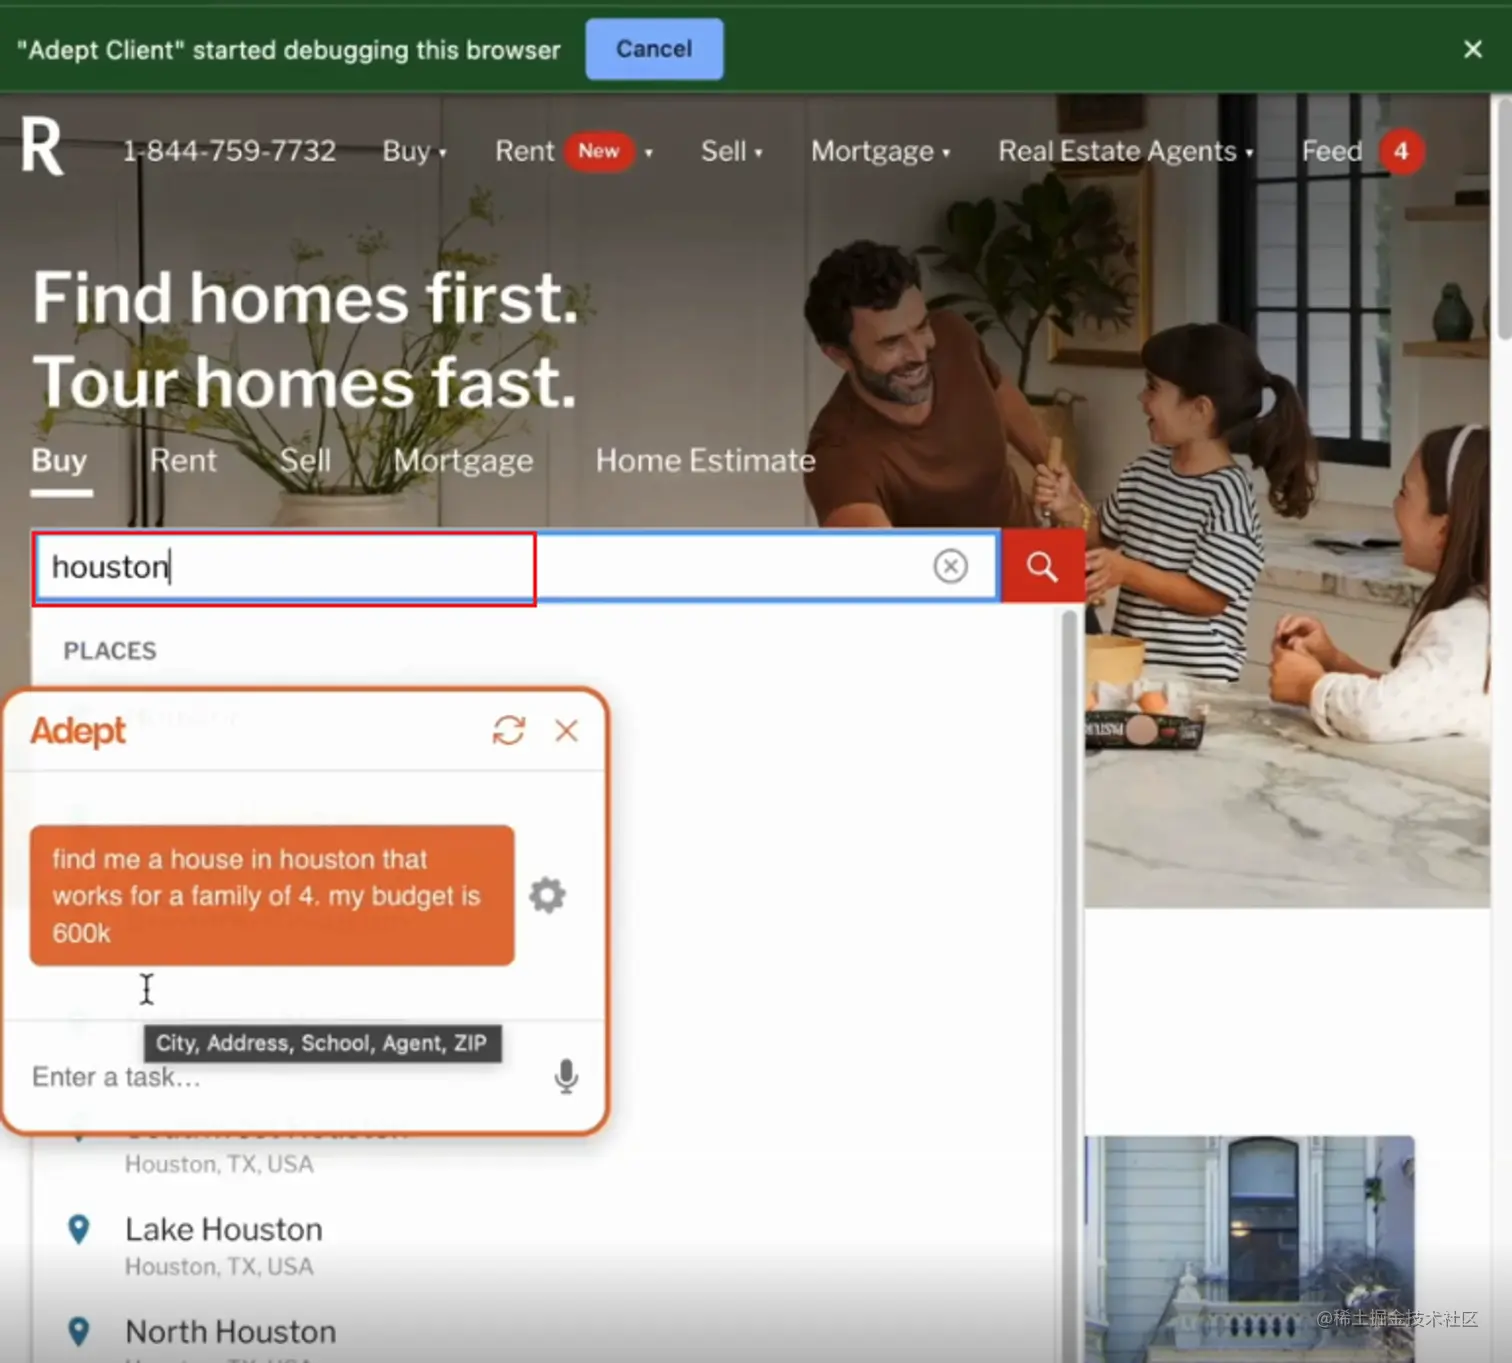Switch to the Sell search tab
Viewport: 1512px width, 1363px height.
coord(305,460)
